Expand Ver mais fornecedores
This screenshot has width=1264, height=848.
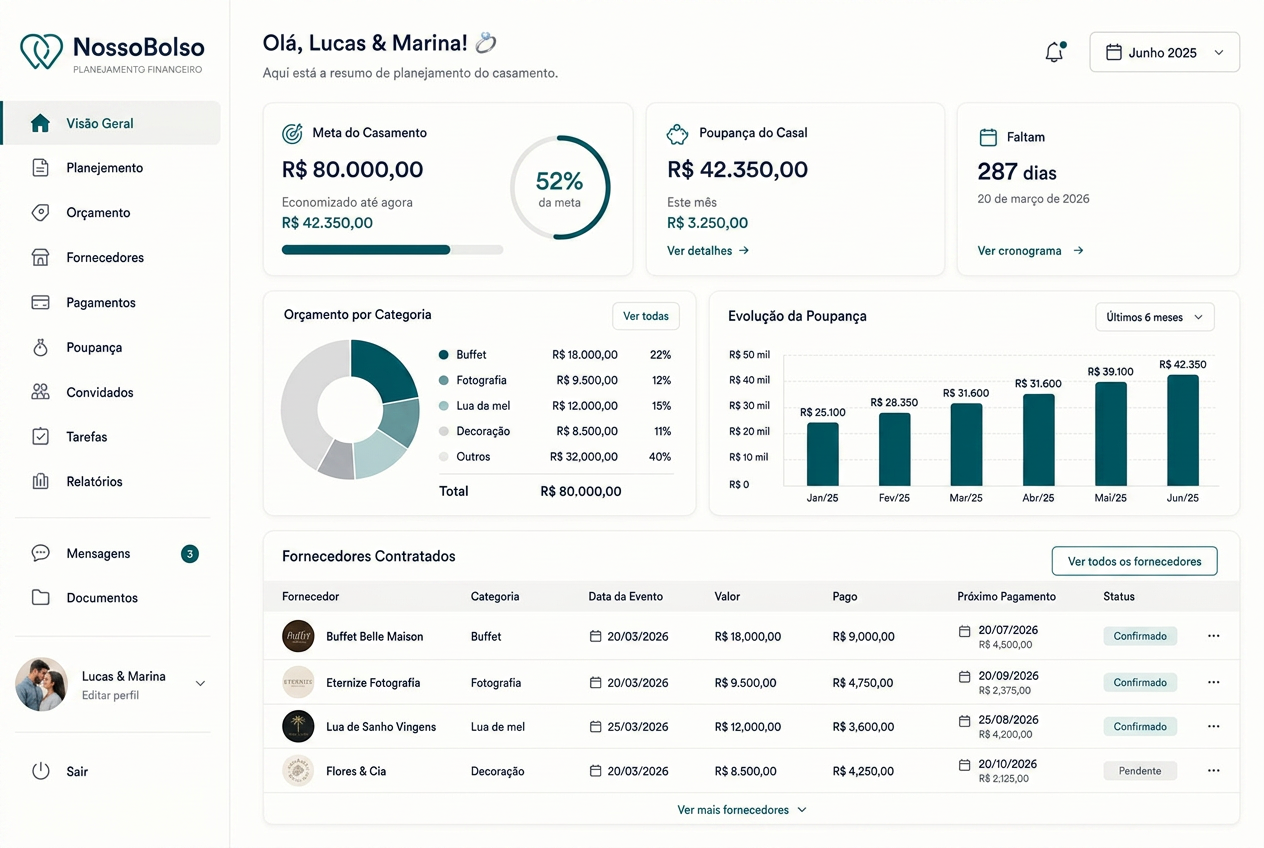[742, 810]
